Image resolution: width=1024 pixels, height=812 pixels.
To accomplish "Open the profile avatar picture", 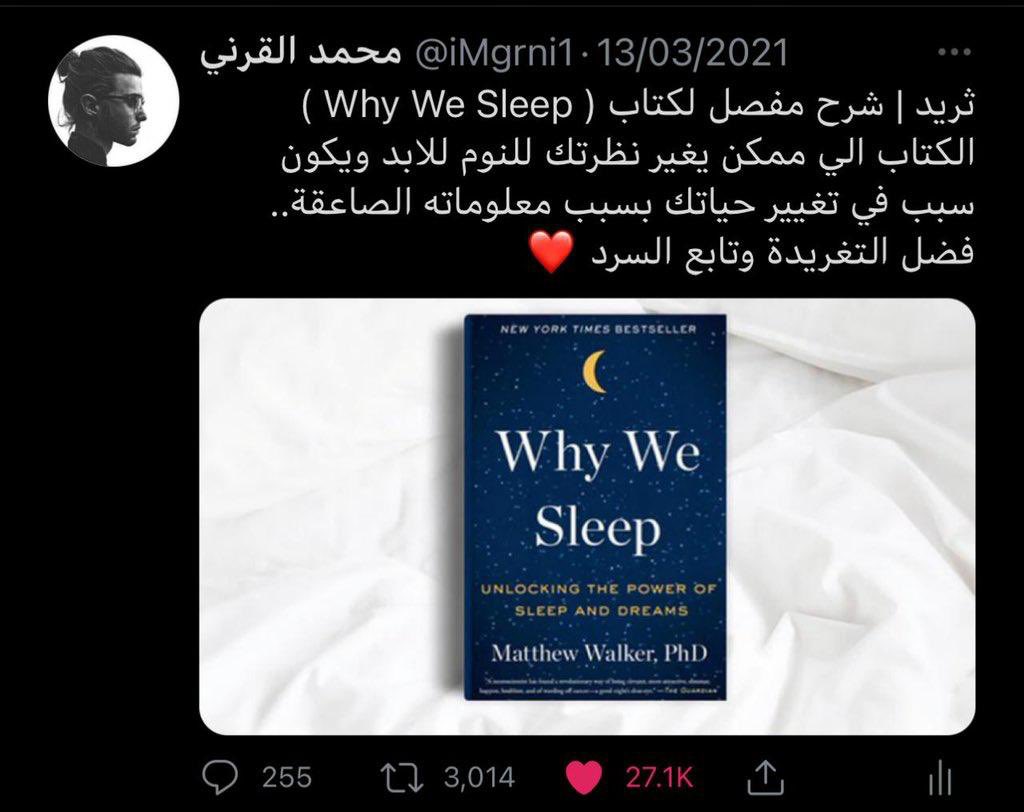I will click(x=114, y=101).
